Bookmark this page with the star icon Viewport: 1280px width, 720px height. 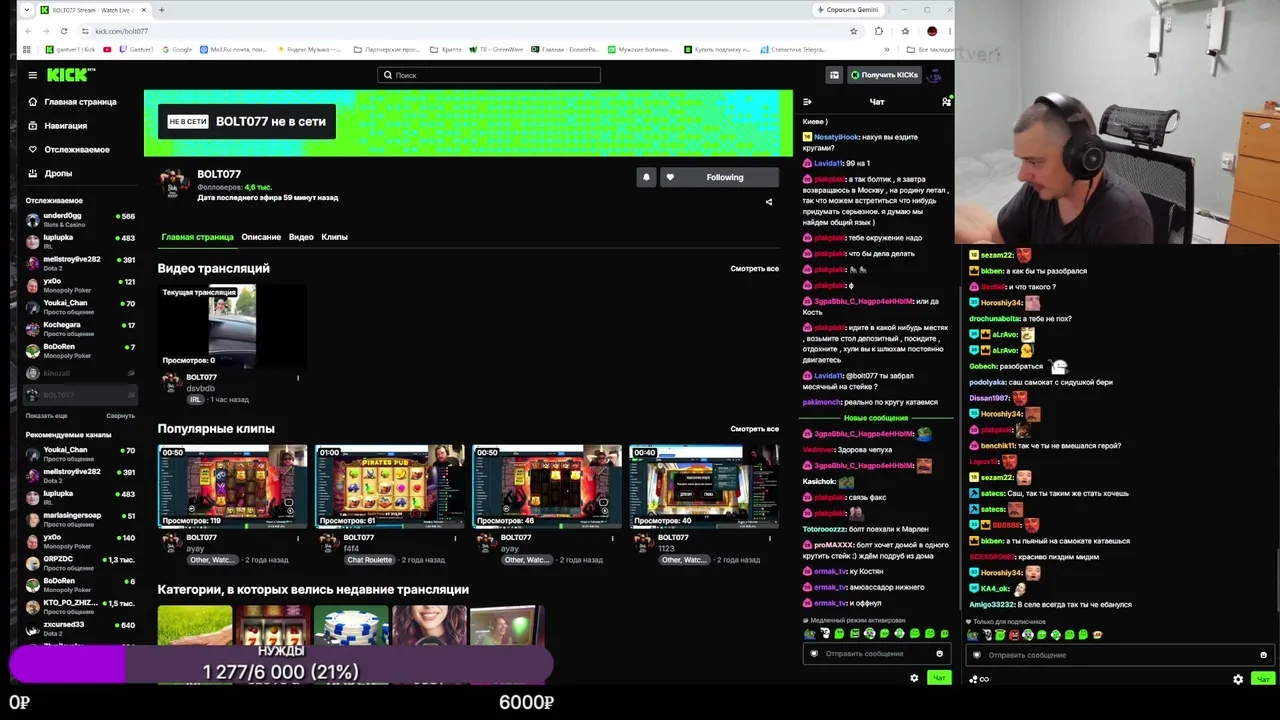pyautogui.click(x=853, y=31)
